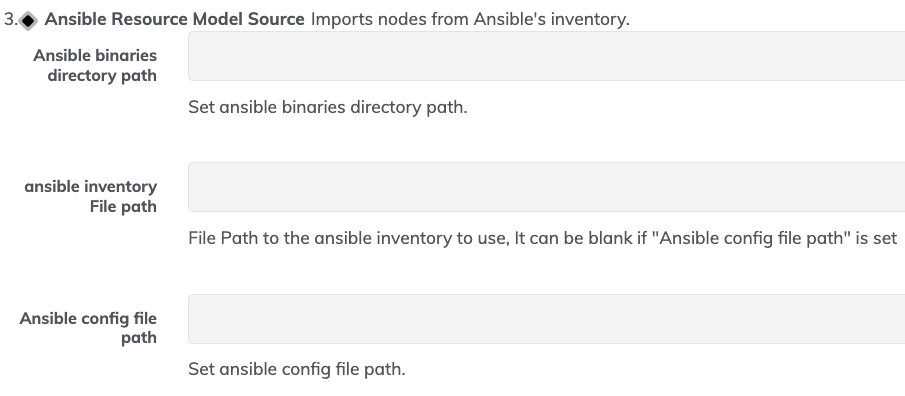
Task: Click the "Set ansible config file path." help text
Action: point(297,369)
